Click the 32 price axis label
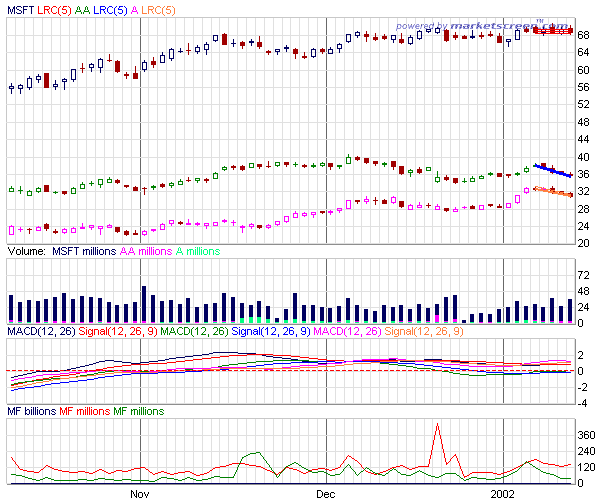 point(583,191)
